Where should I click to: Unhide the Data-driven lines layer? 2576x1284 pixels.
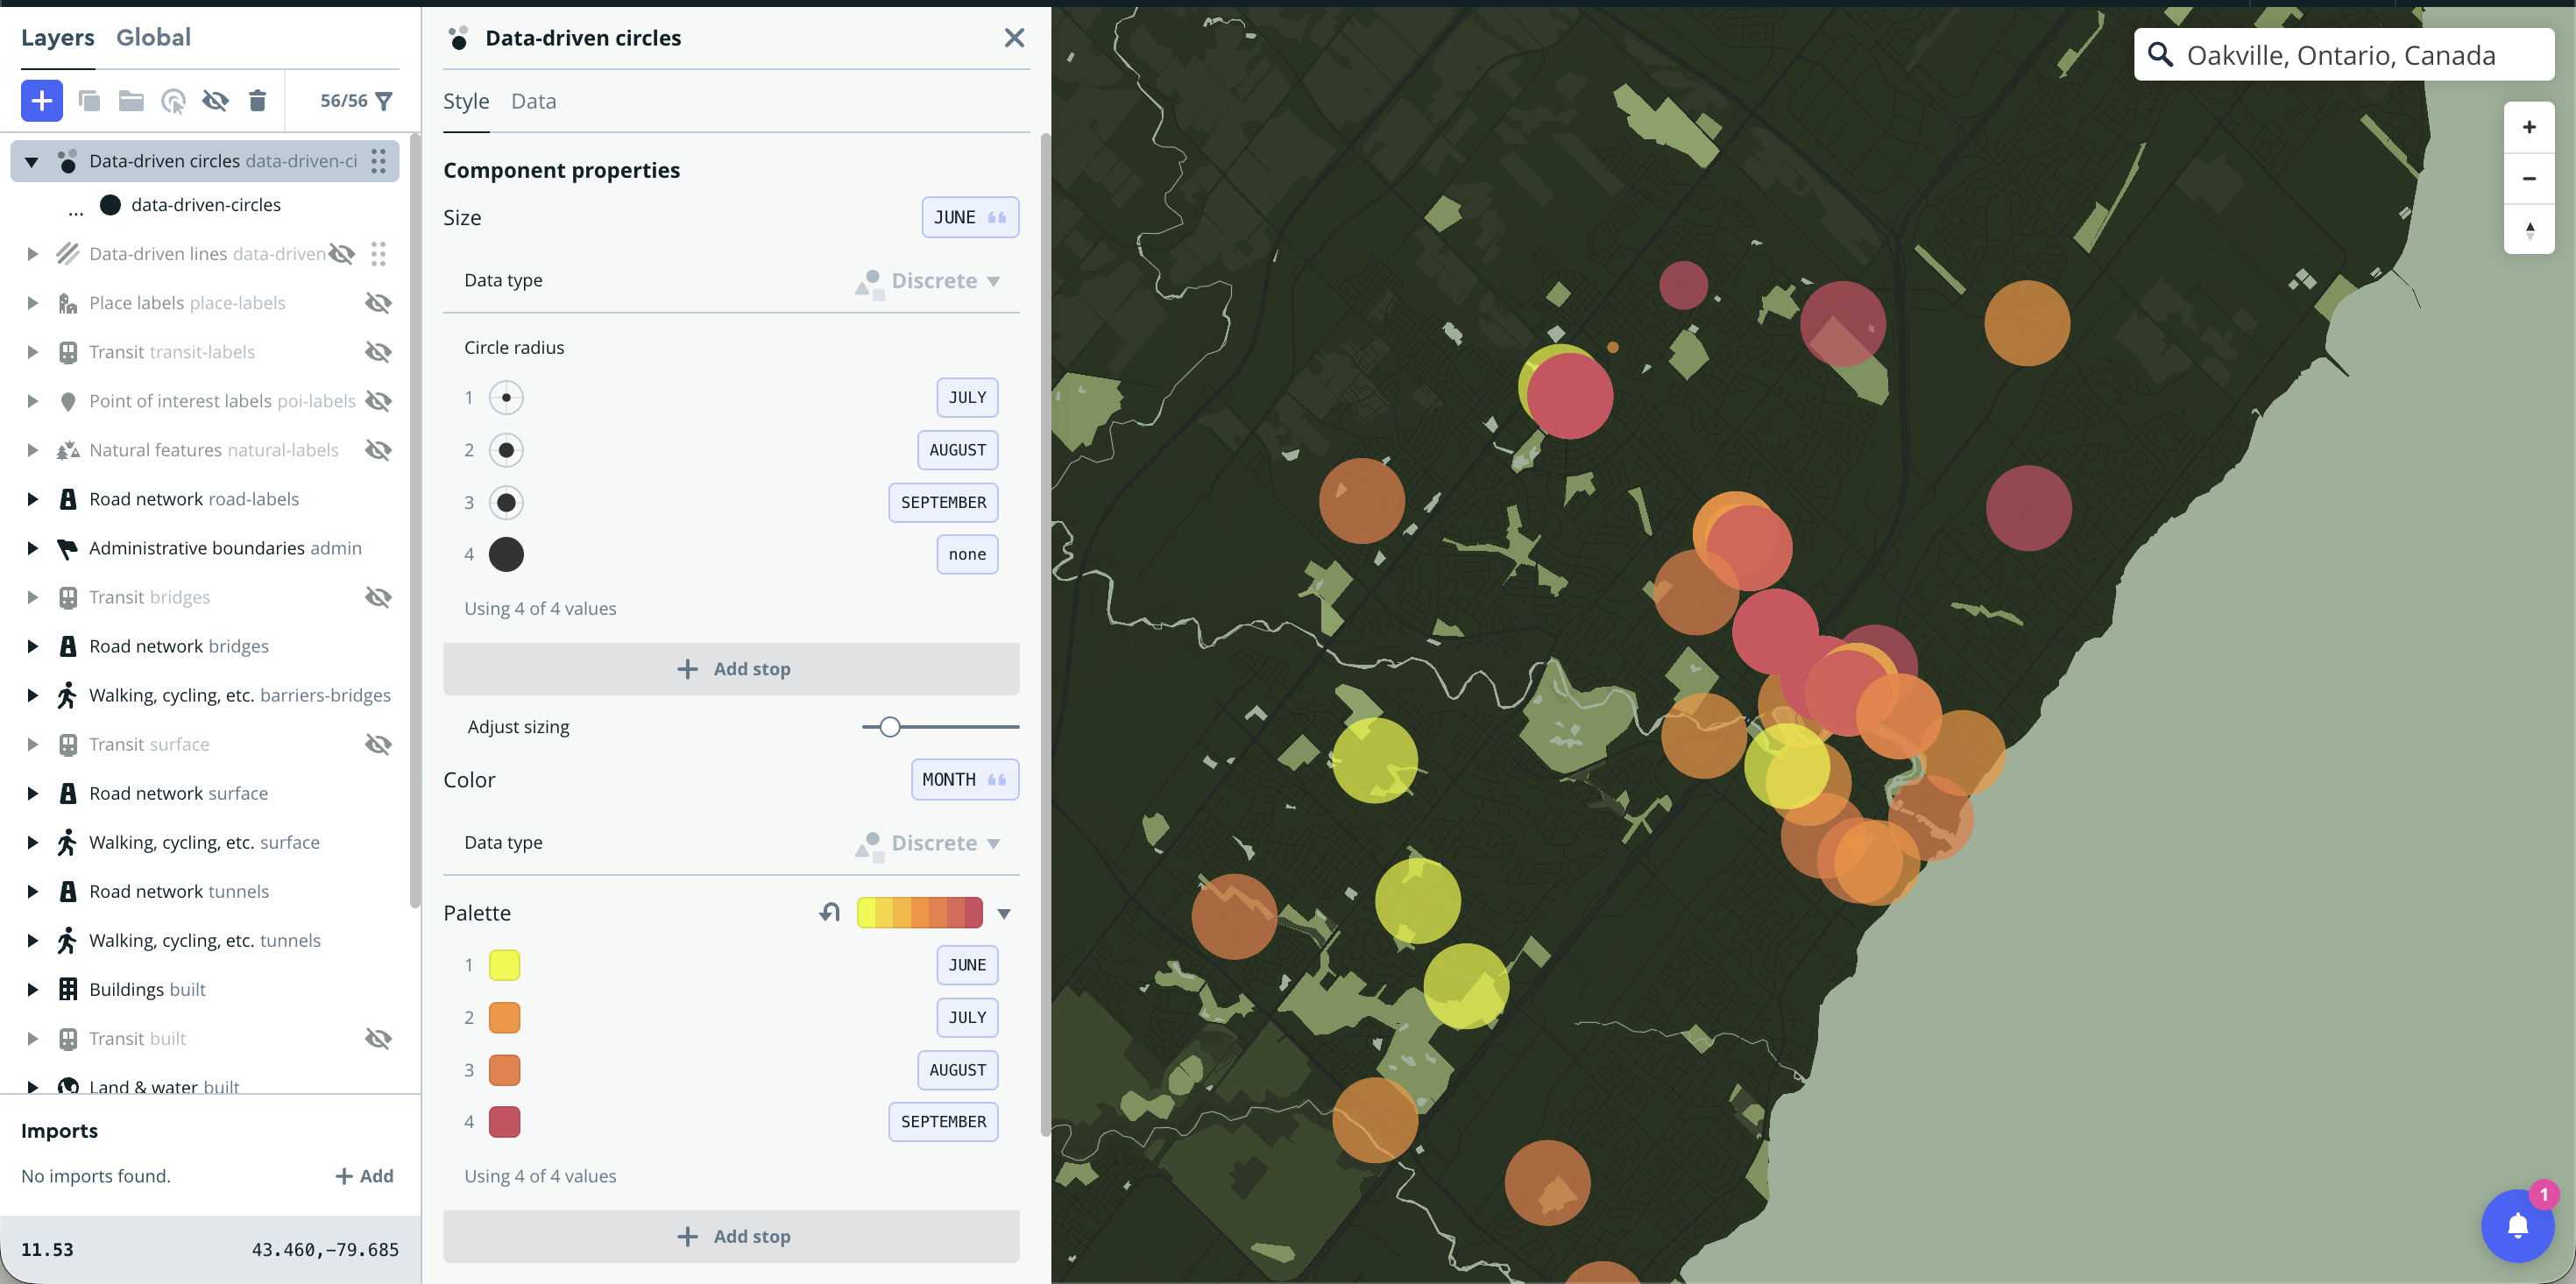[342, 253]
